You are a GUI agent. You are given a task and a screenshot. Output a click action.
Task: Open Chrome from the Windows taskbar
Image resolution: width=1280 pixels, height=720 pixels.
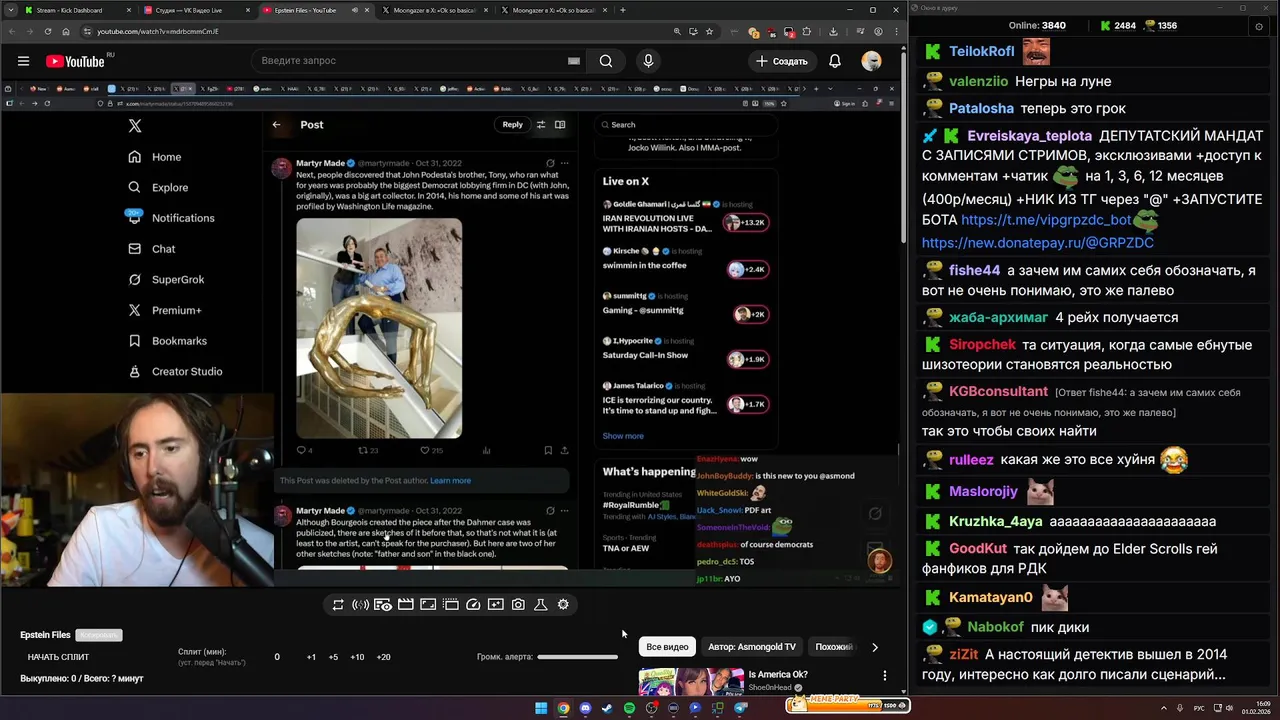tap(563, 708)
